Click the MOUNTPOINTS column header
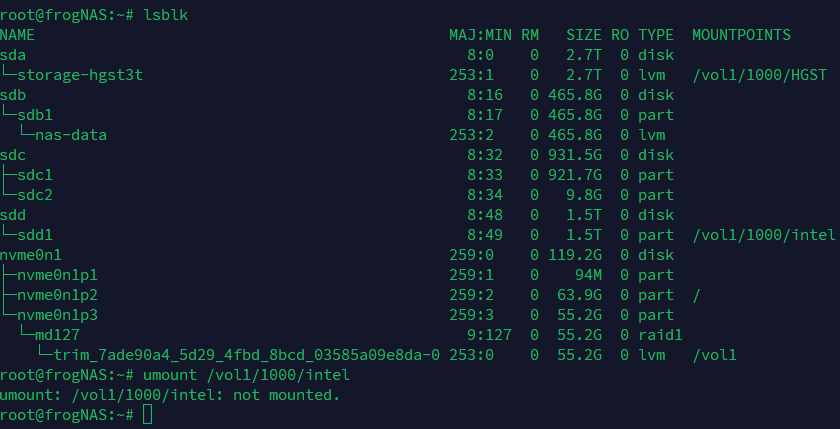This screenshot has width=840, height=429. 741,35
